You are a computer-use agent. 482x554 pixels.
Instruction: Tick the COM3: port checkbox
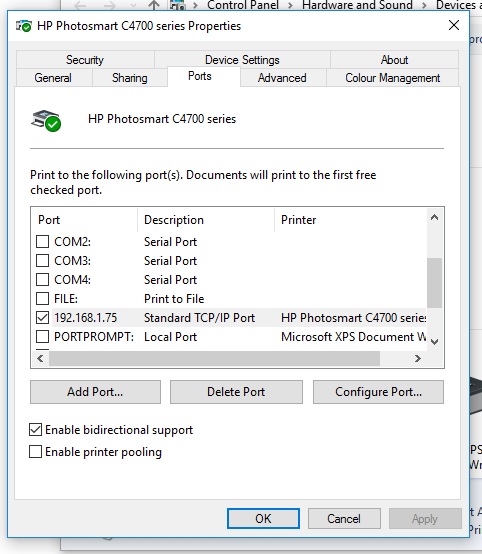tap(43, 261)
